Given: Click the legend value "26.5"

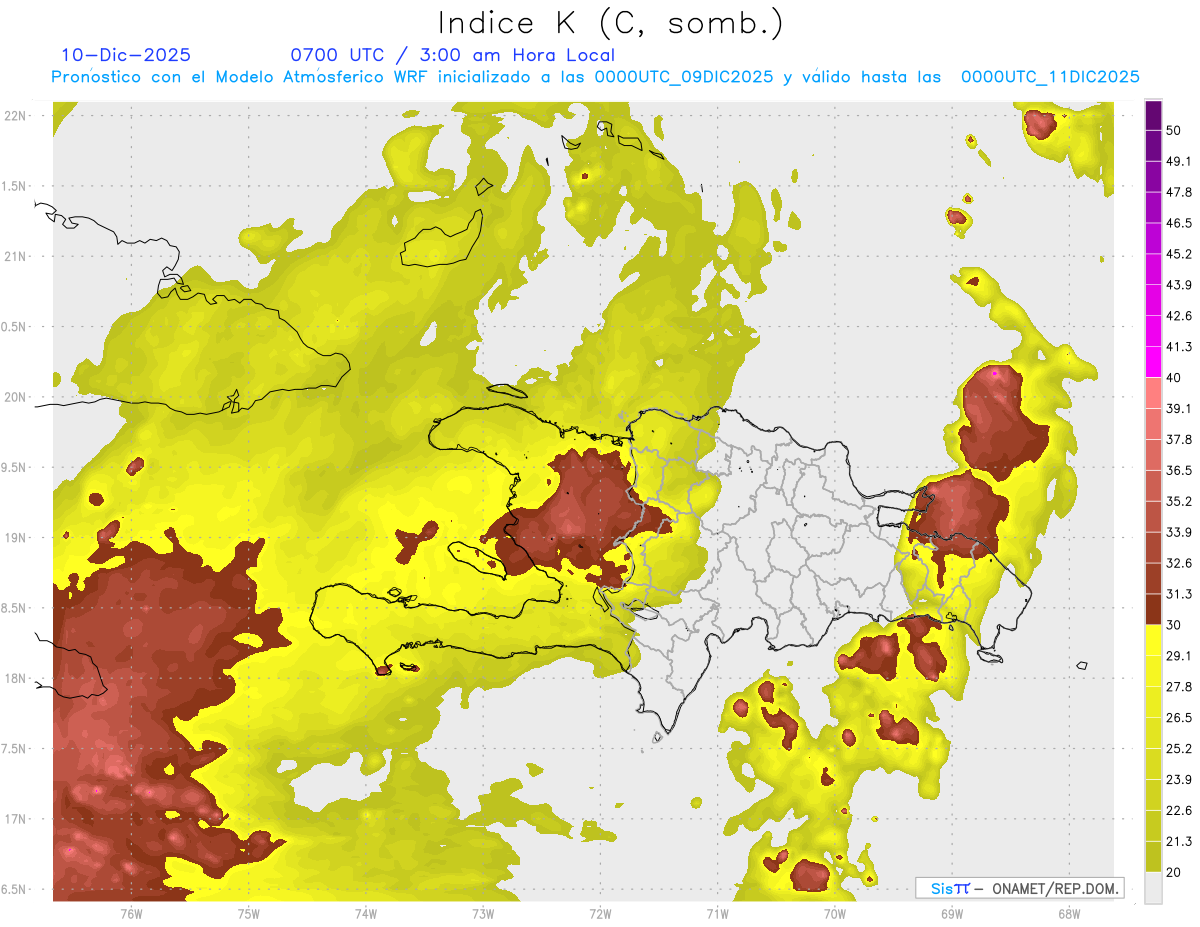Looking at the screenshot, I should click(1179, 718).
